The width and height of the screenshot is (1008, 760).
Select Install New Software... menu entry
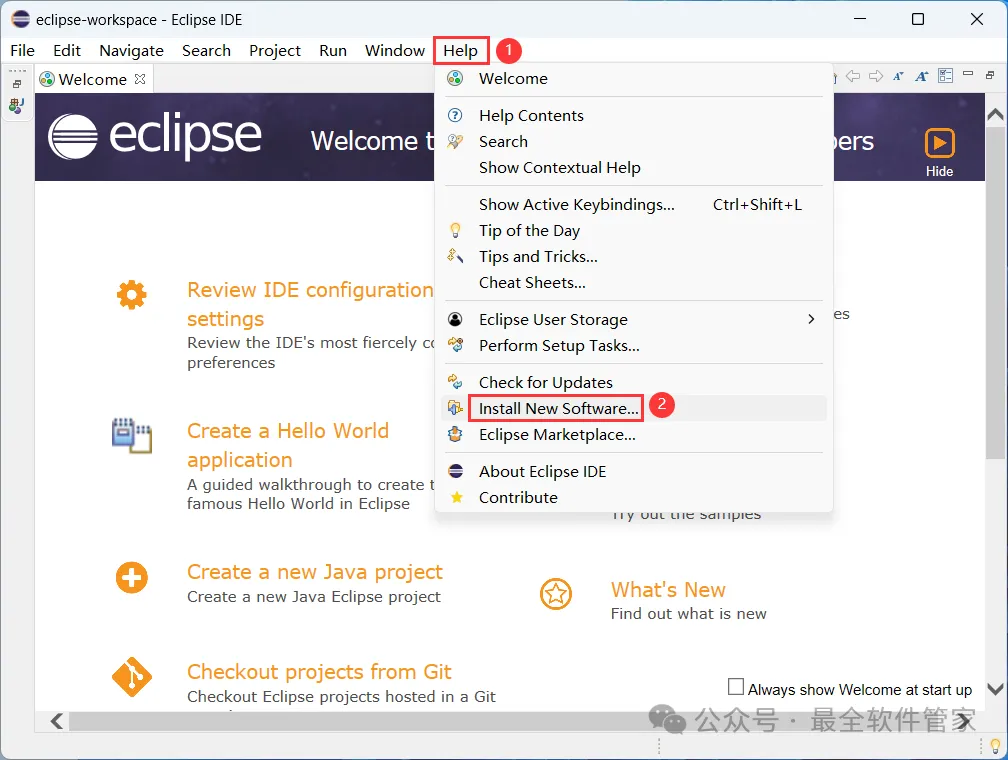633,408
